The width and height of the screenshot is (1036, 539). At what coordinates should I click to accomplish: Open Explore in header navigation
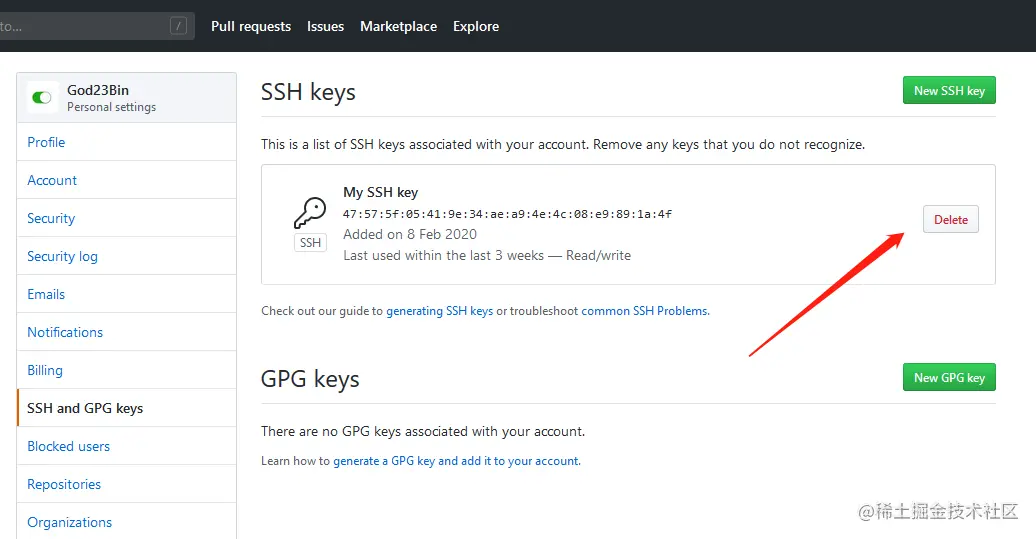pyautogui.click(x=476, y=26)
